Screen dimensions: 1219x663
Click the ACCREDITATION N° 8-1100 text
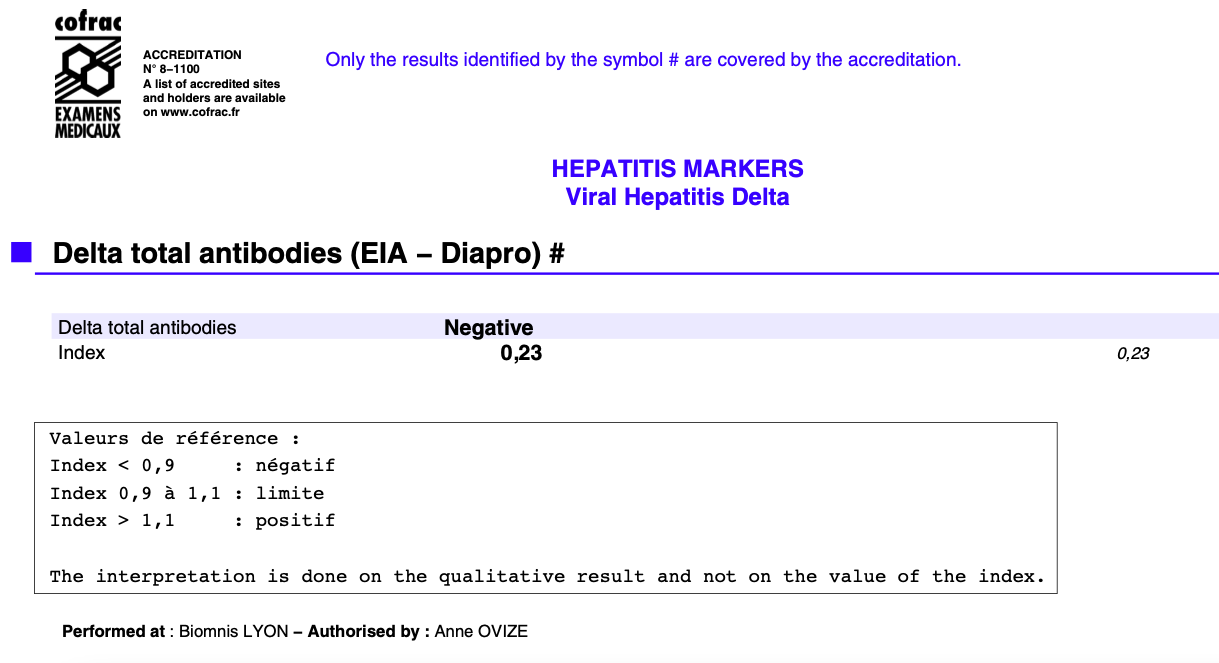[192, 62]
